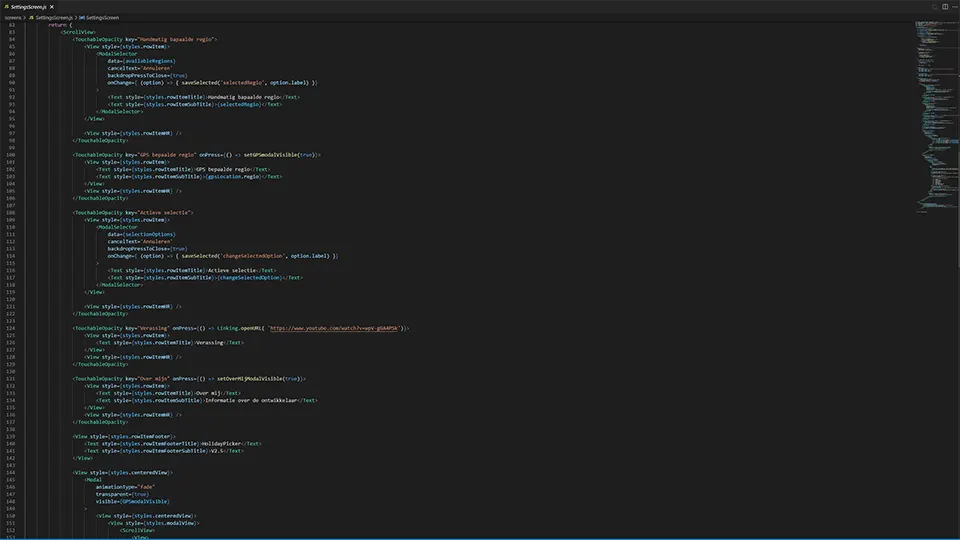Screen dimensions: 960x540
Task: Click line number 84 in the gutter
Action: tap(12, 39)
